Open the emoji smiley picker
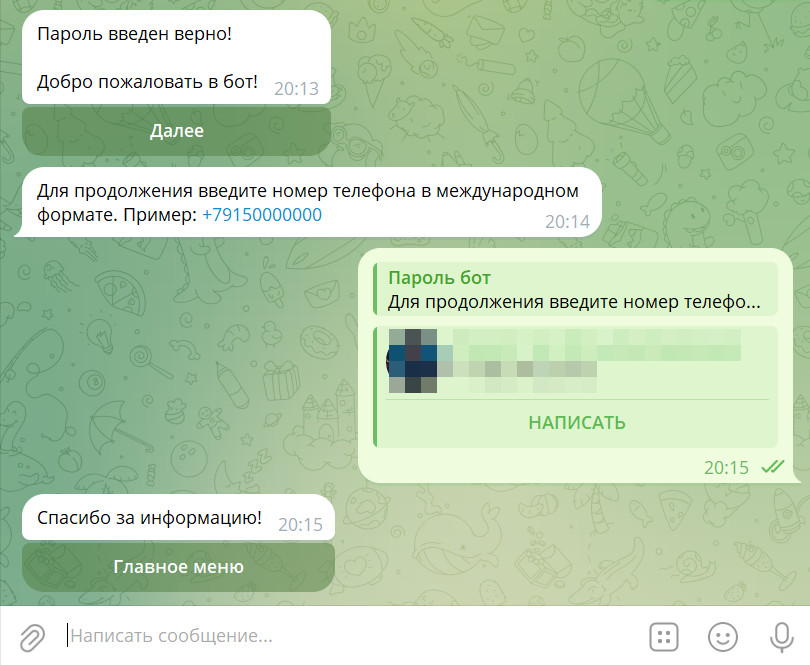 coord(722,637)
